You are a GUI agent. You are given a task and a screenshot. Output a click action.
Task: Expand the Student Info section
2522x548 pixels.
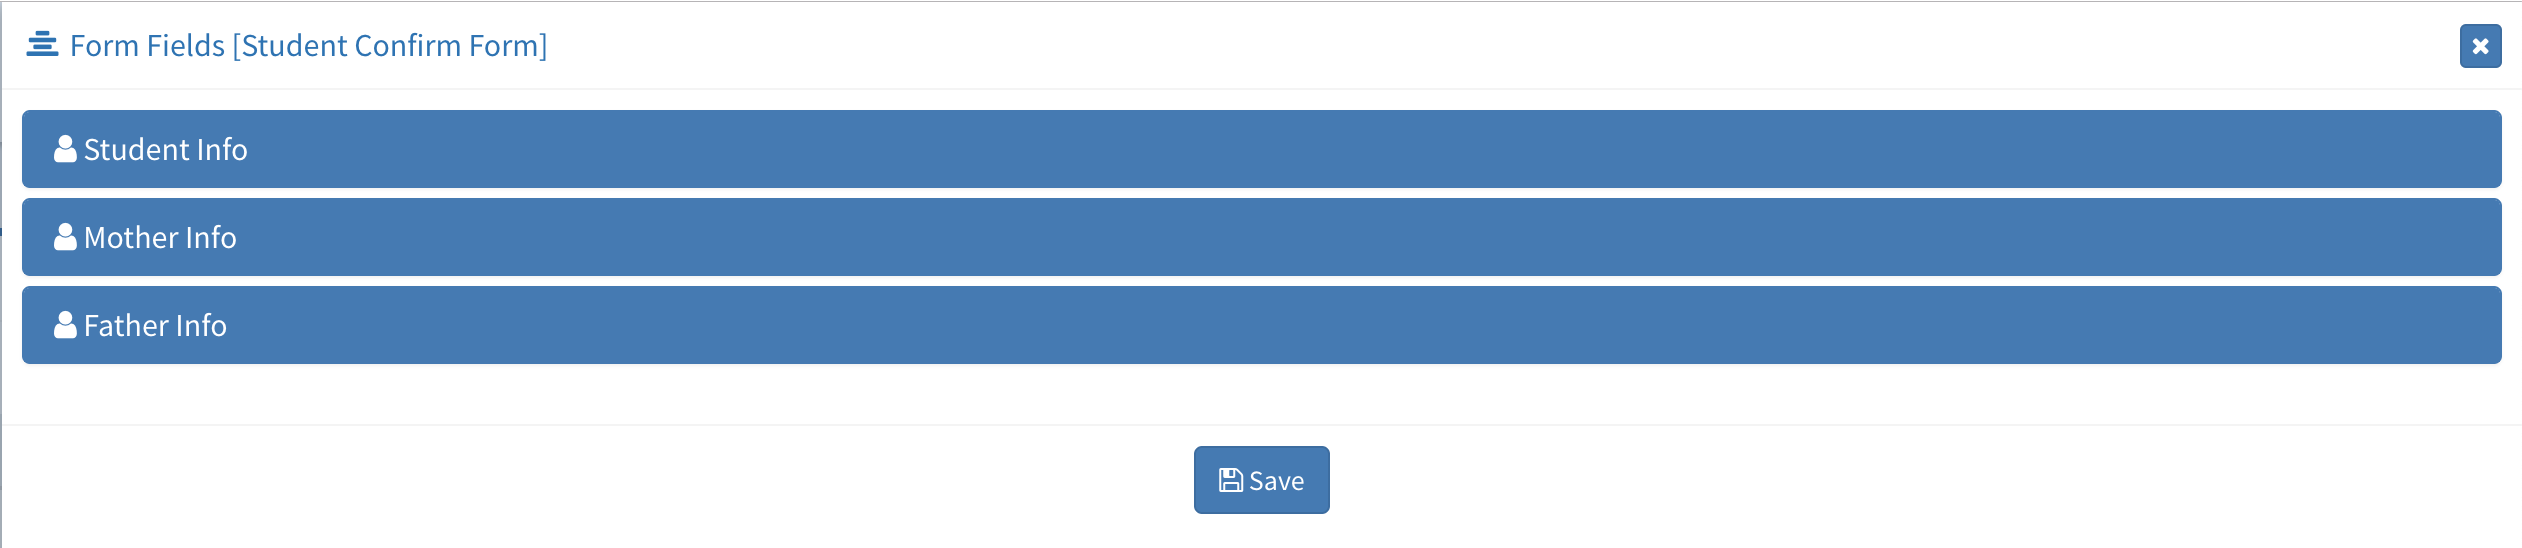1262,149
